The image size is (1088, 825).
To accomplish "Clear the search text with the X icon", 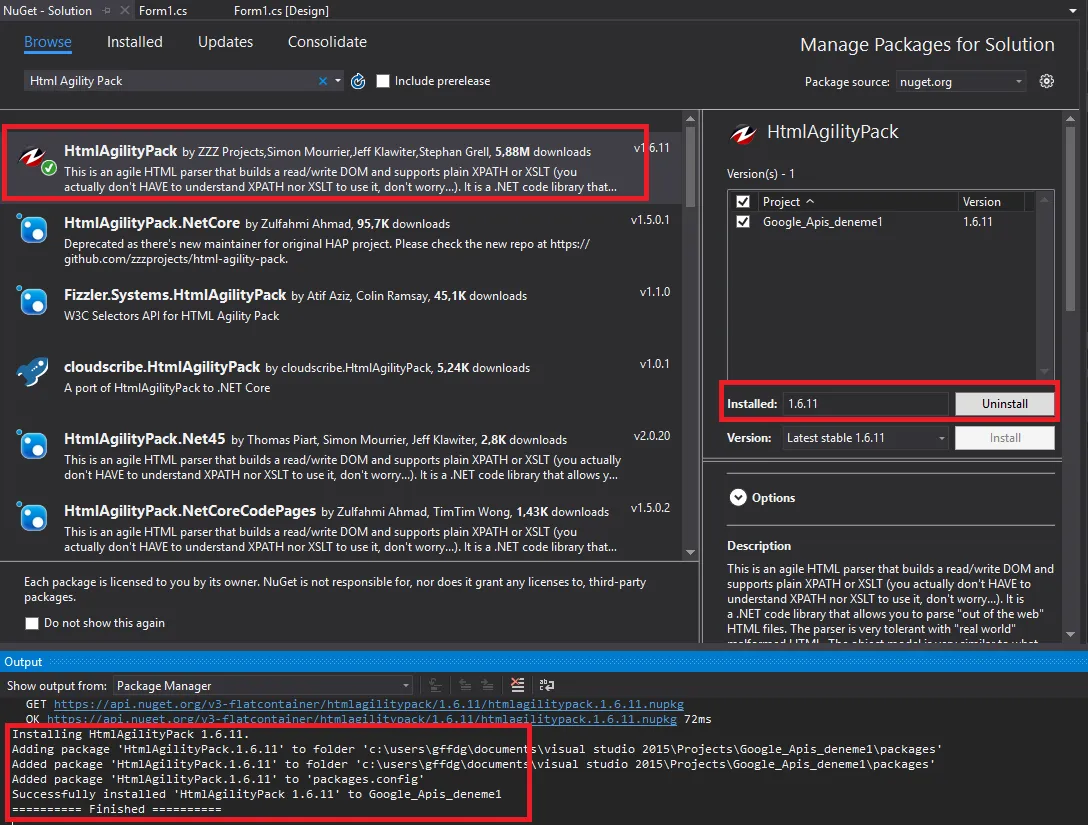I will pos(323,81).
